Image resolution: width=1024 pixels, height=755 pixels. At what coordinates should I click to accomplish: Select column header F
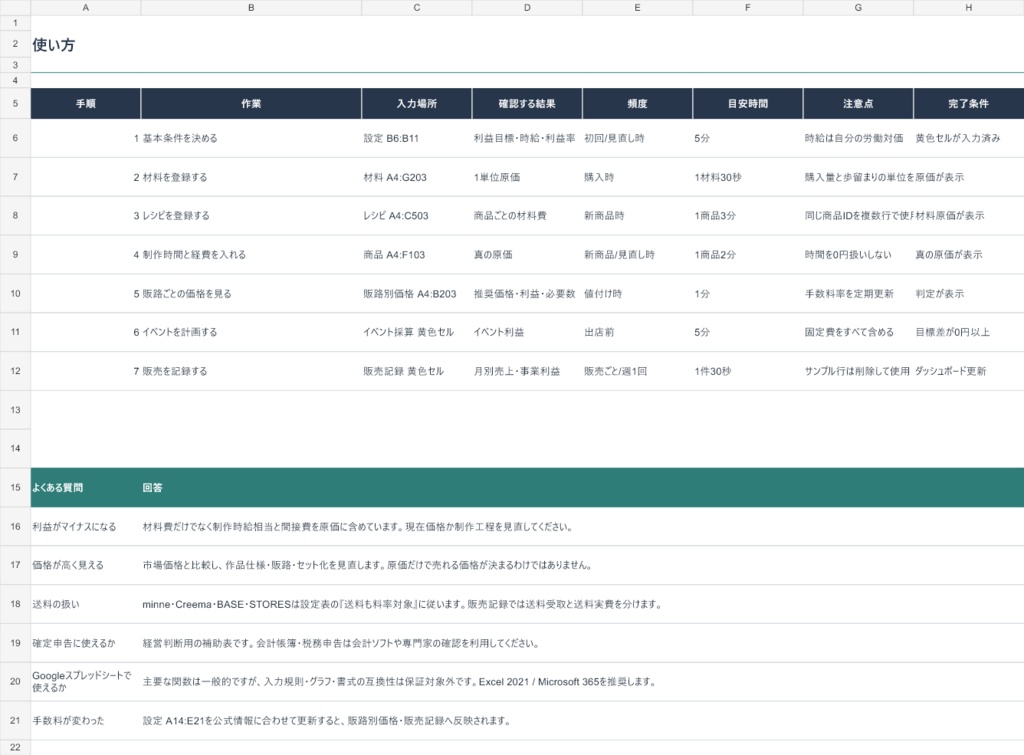[748, 8]
